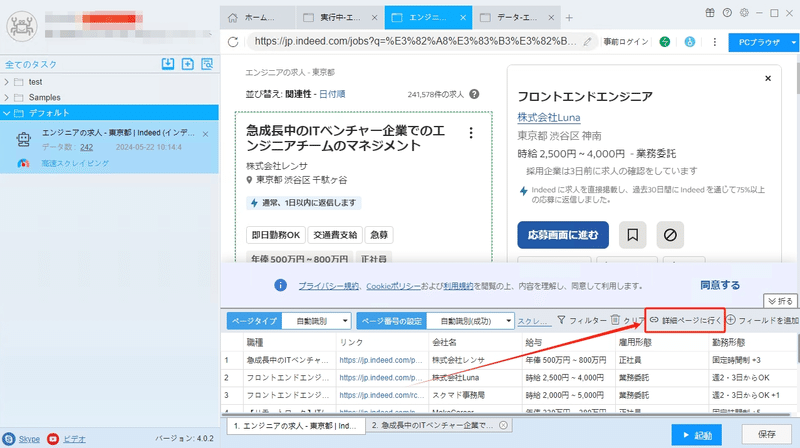Click the home icon on ホーム tab
Viewport: 800px width, 448px height.
233,18
